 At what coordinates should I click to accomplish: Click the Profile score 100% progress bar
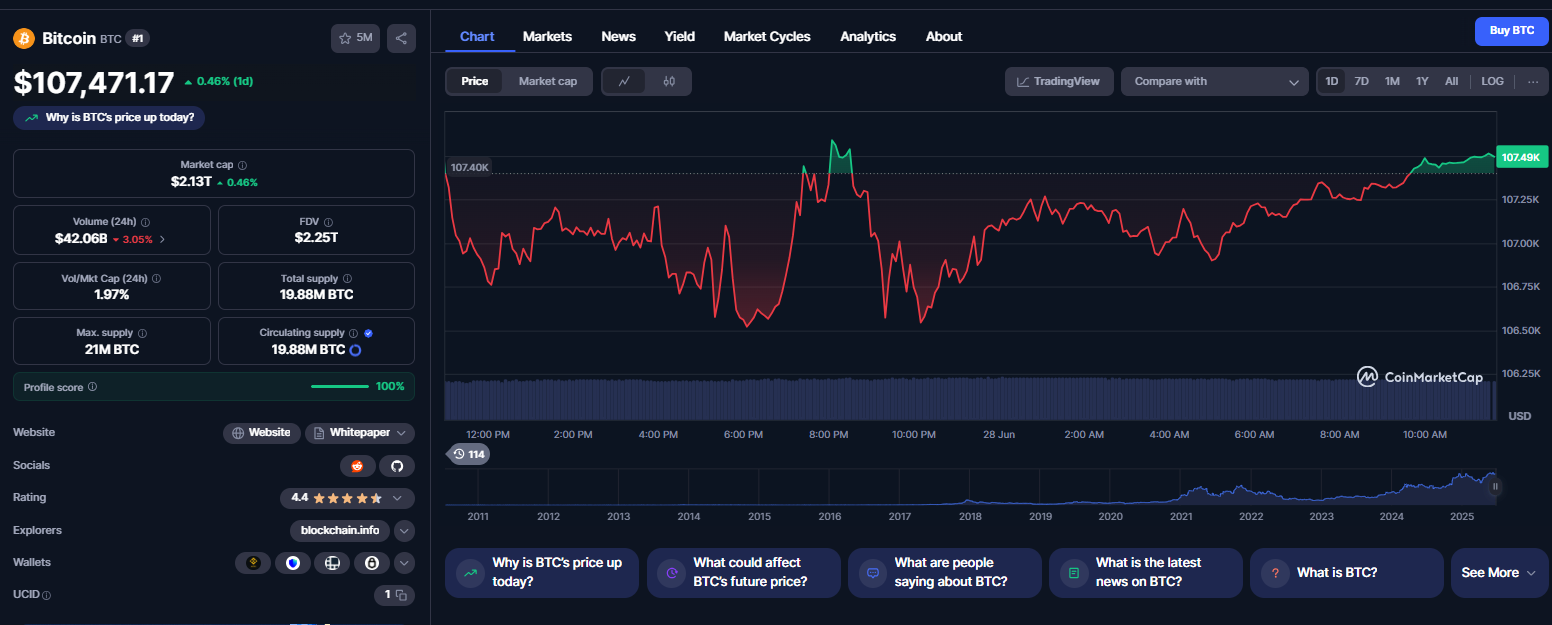point(340,386)
